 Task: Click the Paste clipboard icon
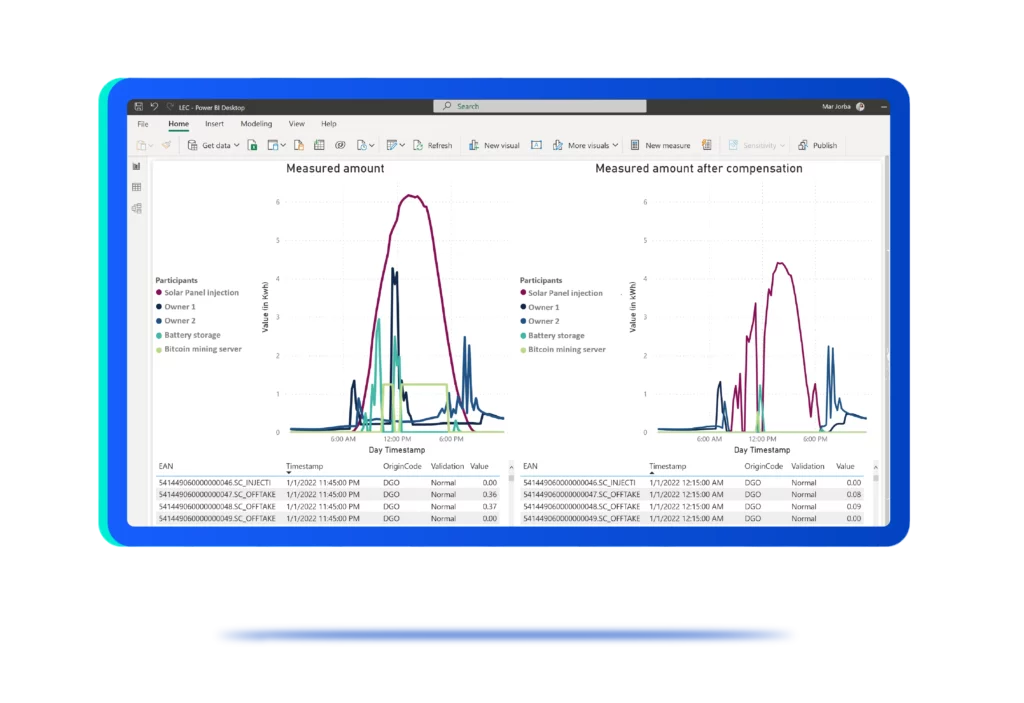[x=141, y=145]
